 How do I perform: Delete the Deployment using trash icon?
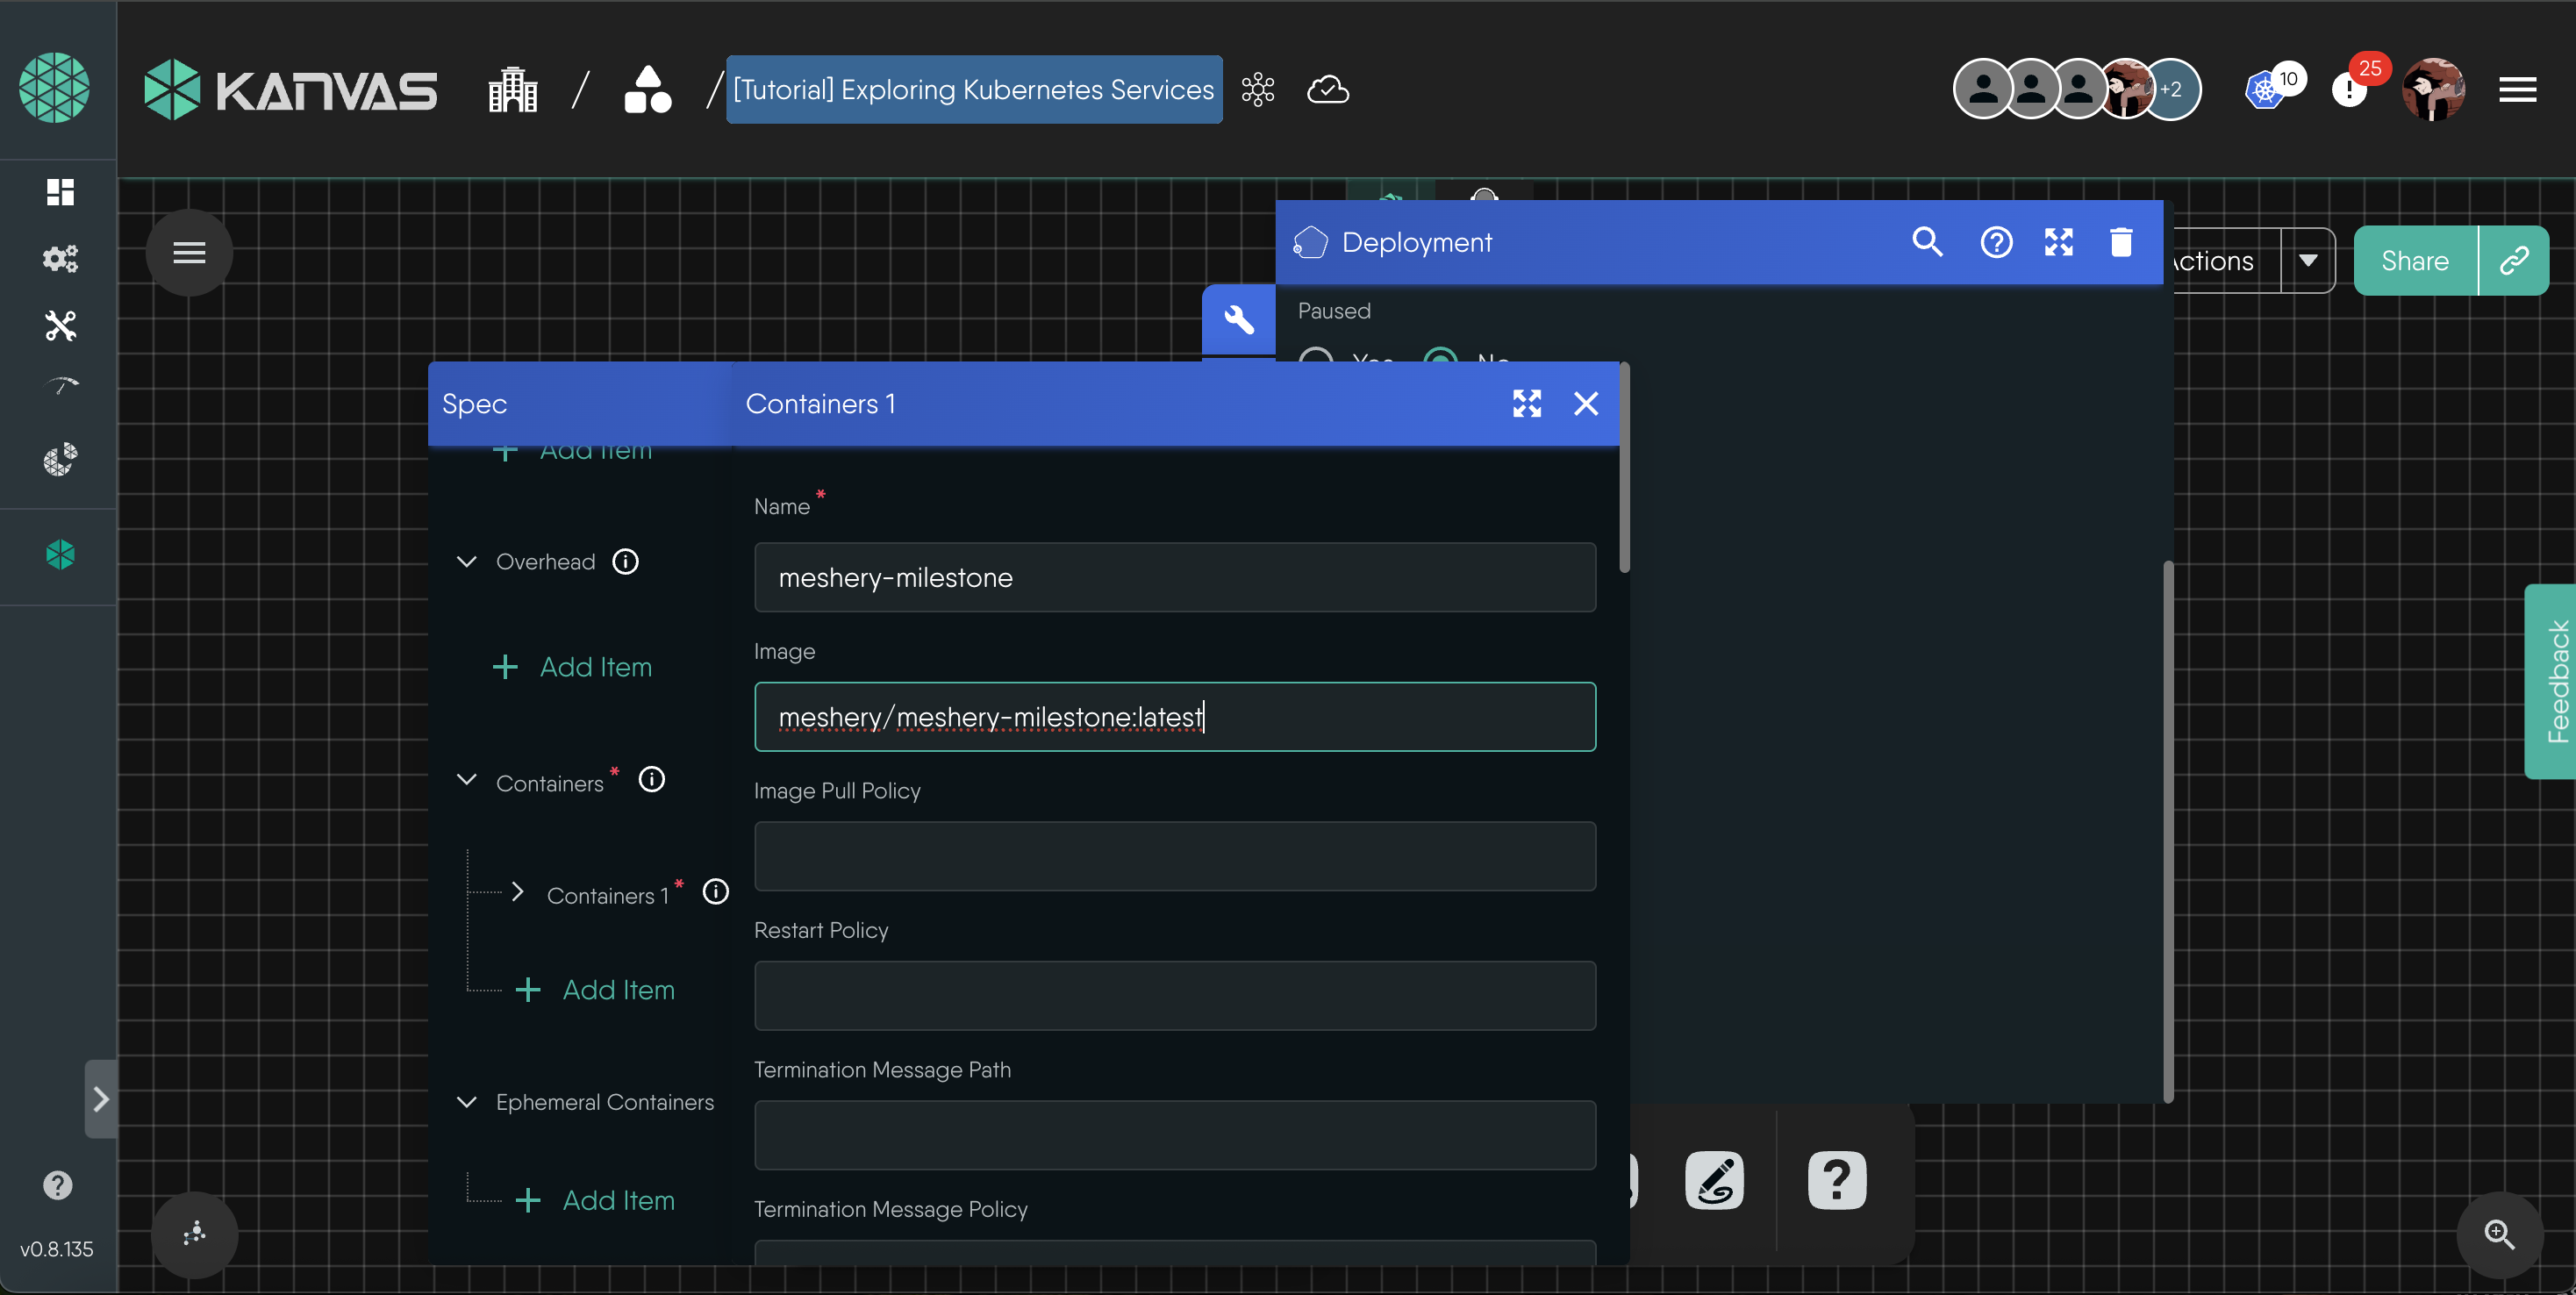coord(2121,242)
